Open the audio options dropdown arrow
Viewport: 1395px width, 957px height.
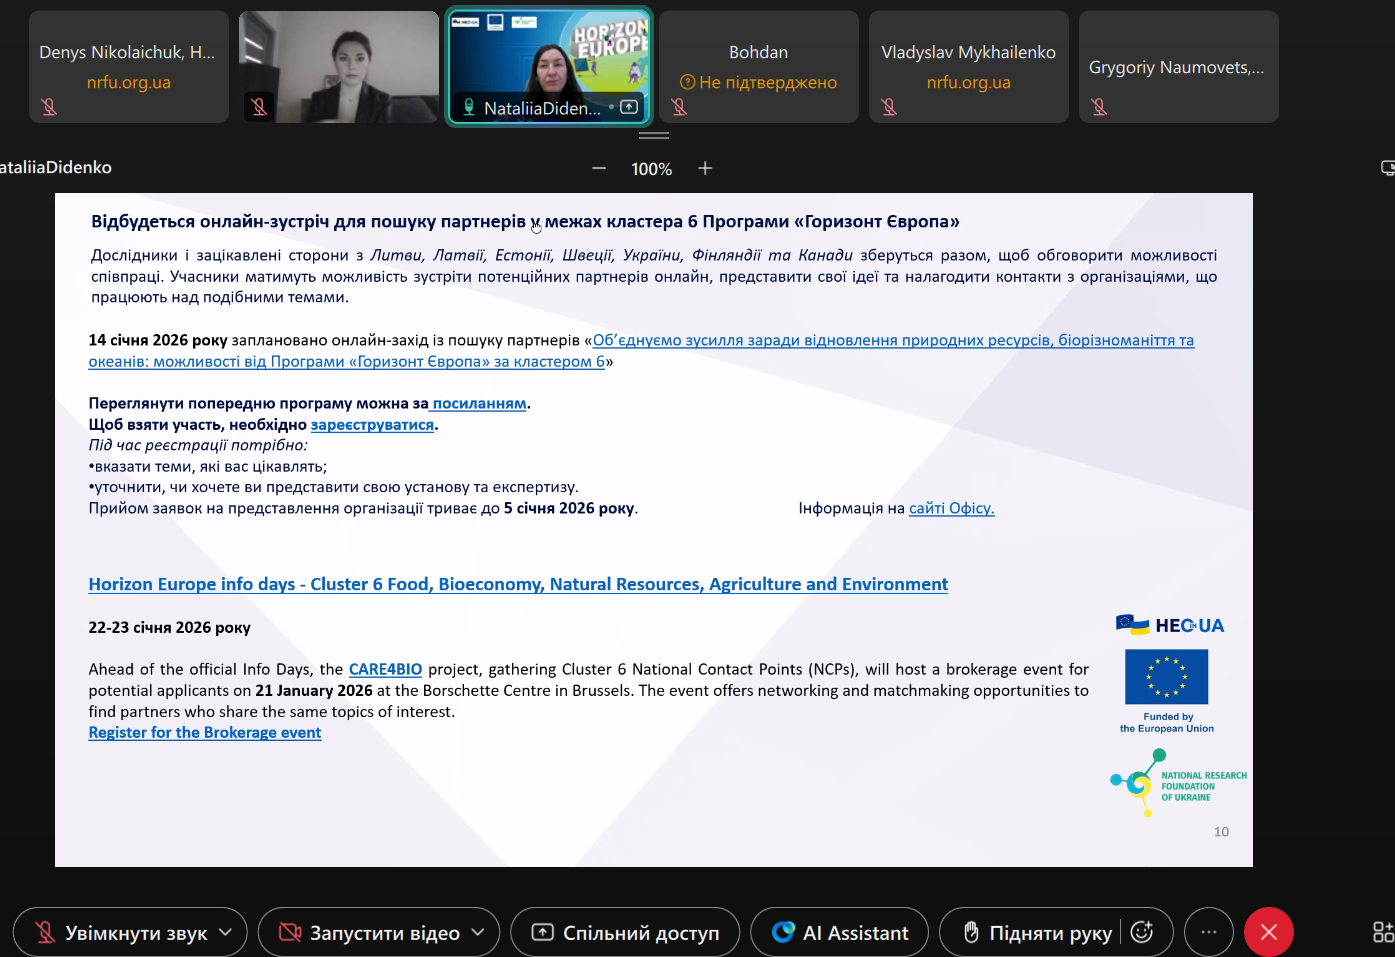226,932
